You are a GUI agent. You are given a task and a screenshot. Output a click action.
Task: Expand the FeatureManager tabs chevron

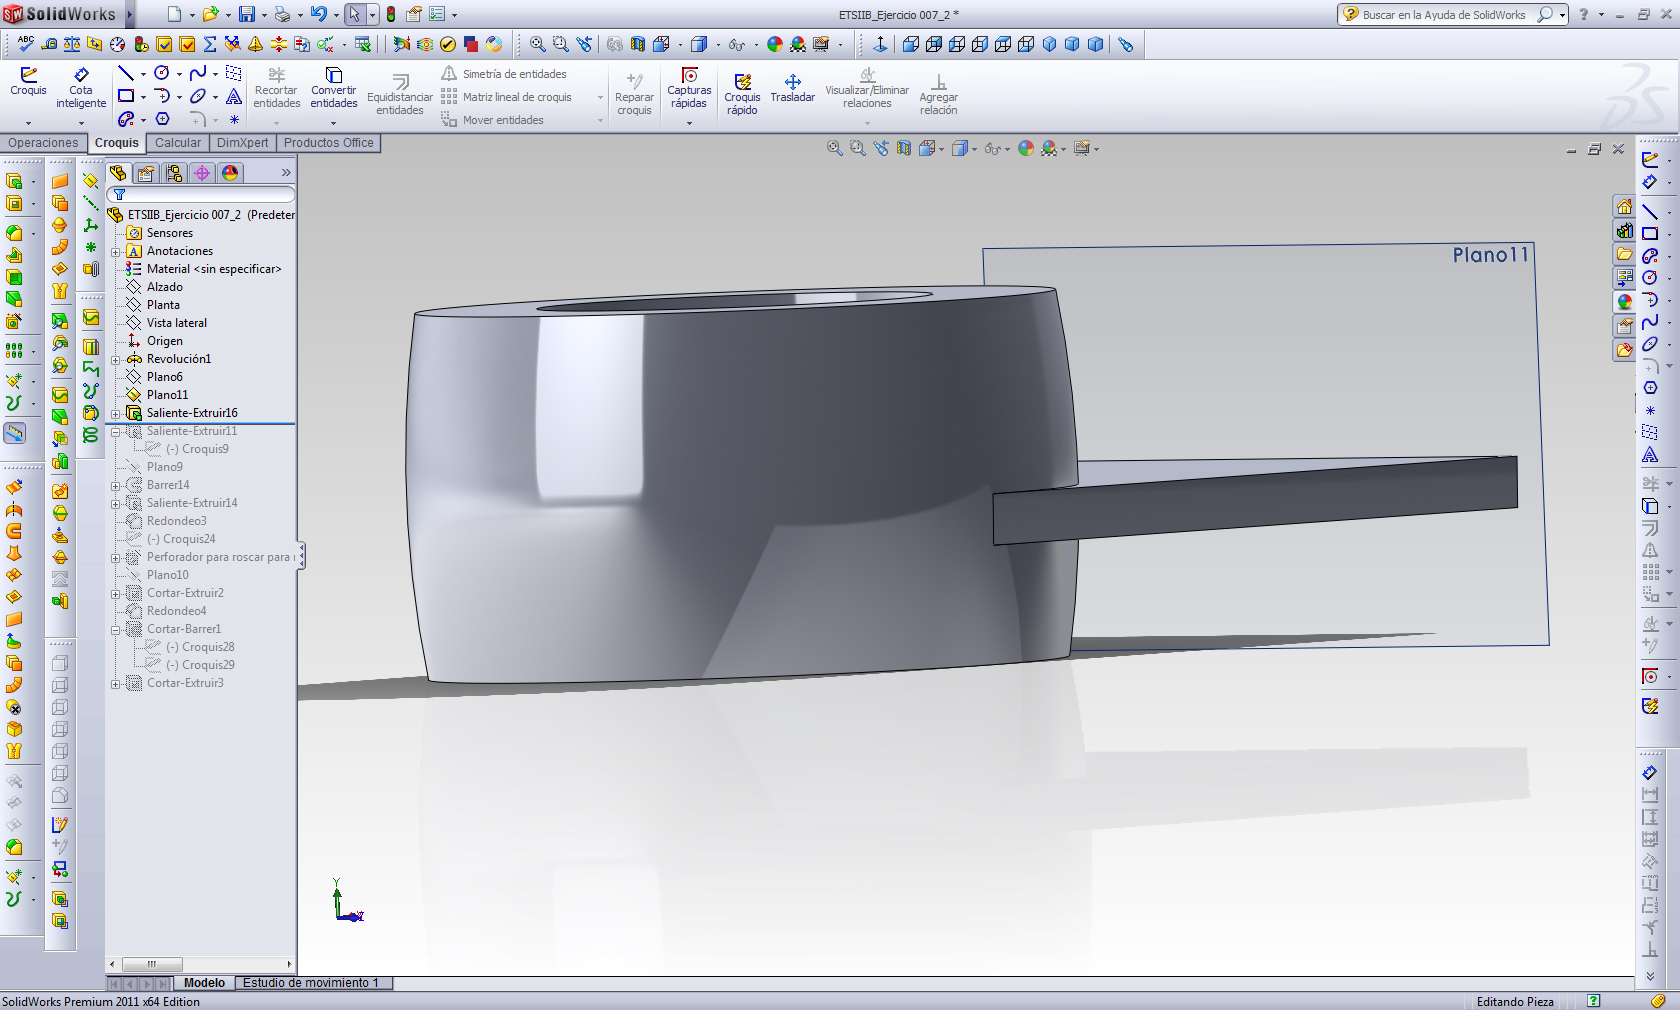click(286, 173)
